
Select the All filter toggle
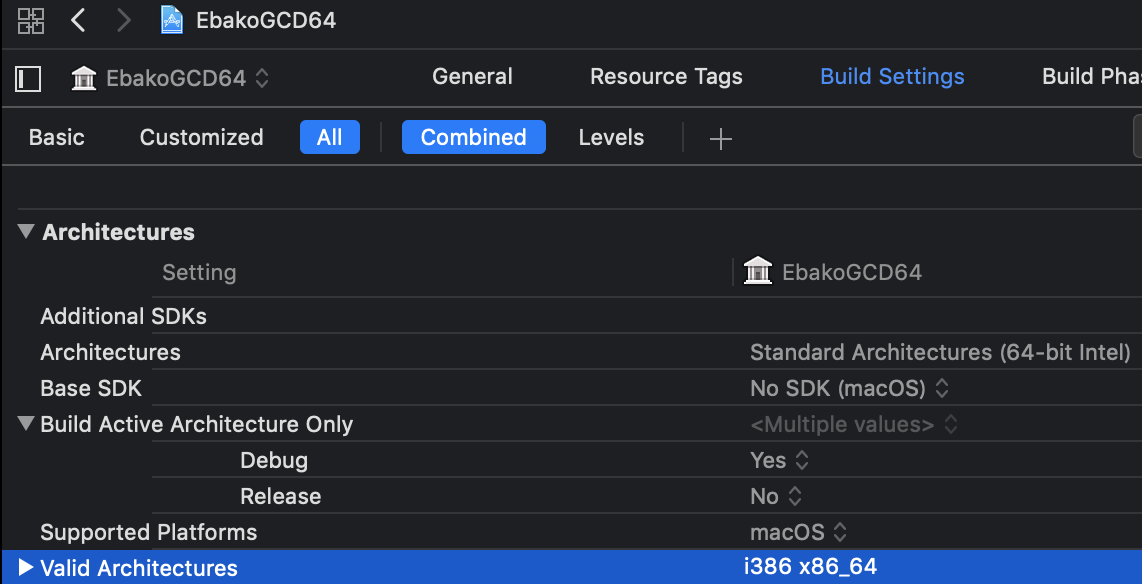(329, 138)
